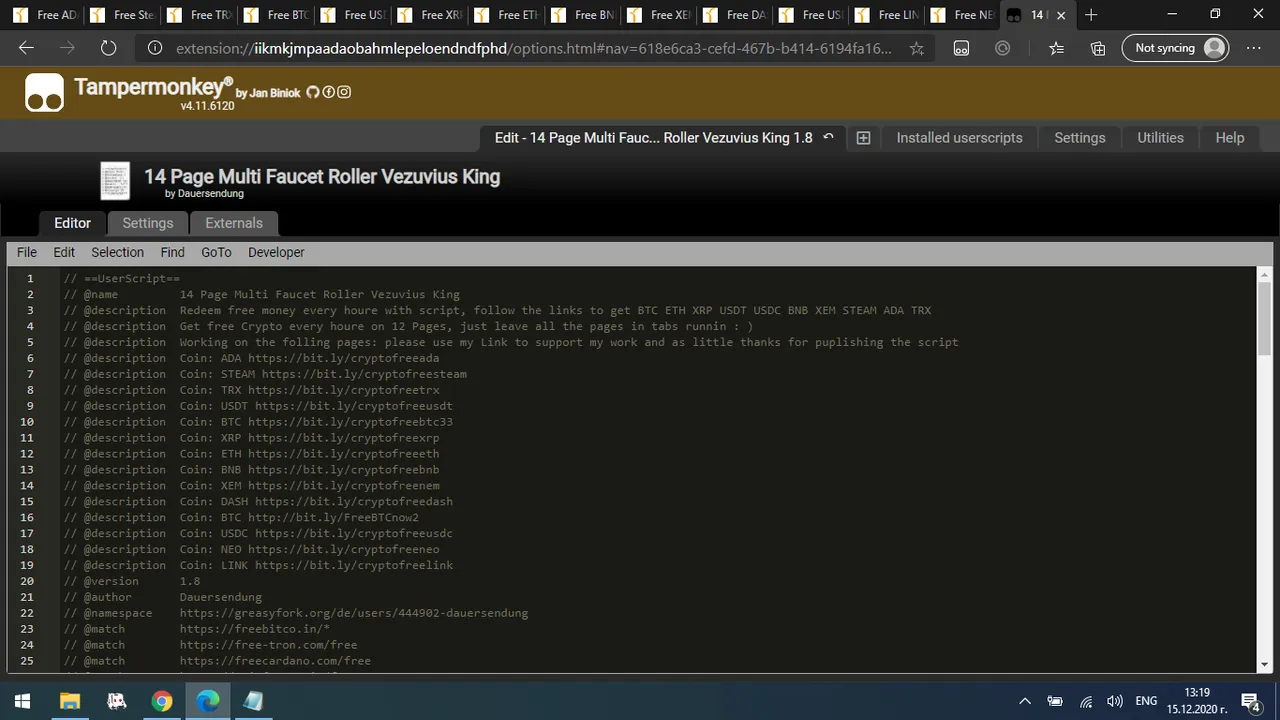The image size is (1280, 720).
Task: Open the GitHub icon beside Jan Biniok
Action: coord(312,92)
